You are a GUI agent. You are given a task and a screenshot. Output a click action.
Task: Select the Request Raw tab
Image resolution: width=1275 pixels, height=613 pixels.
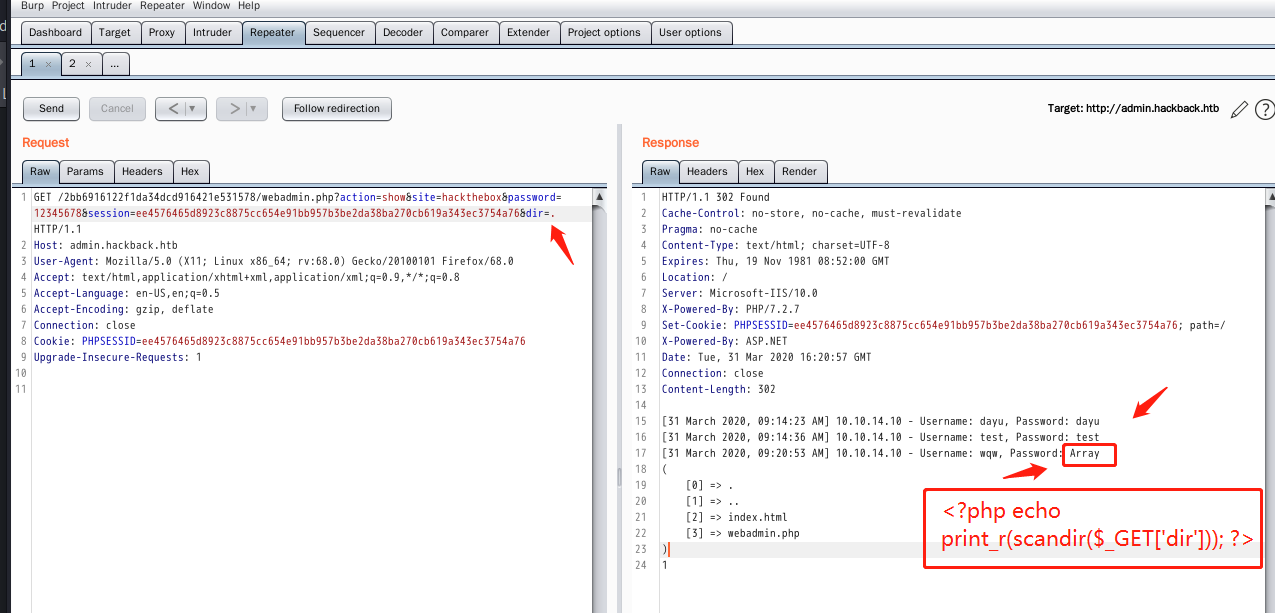click(x=40, y=171)
